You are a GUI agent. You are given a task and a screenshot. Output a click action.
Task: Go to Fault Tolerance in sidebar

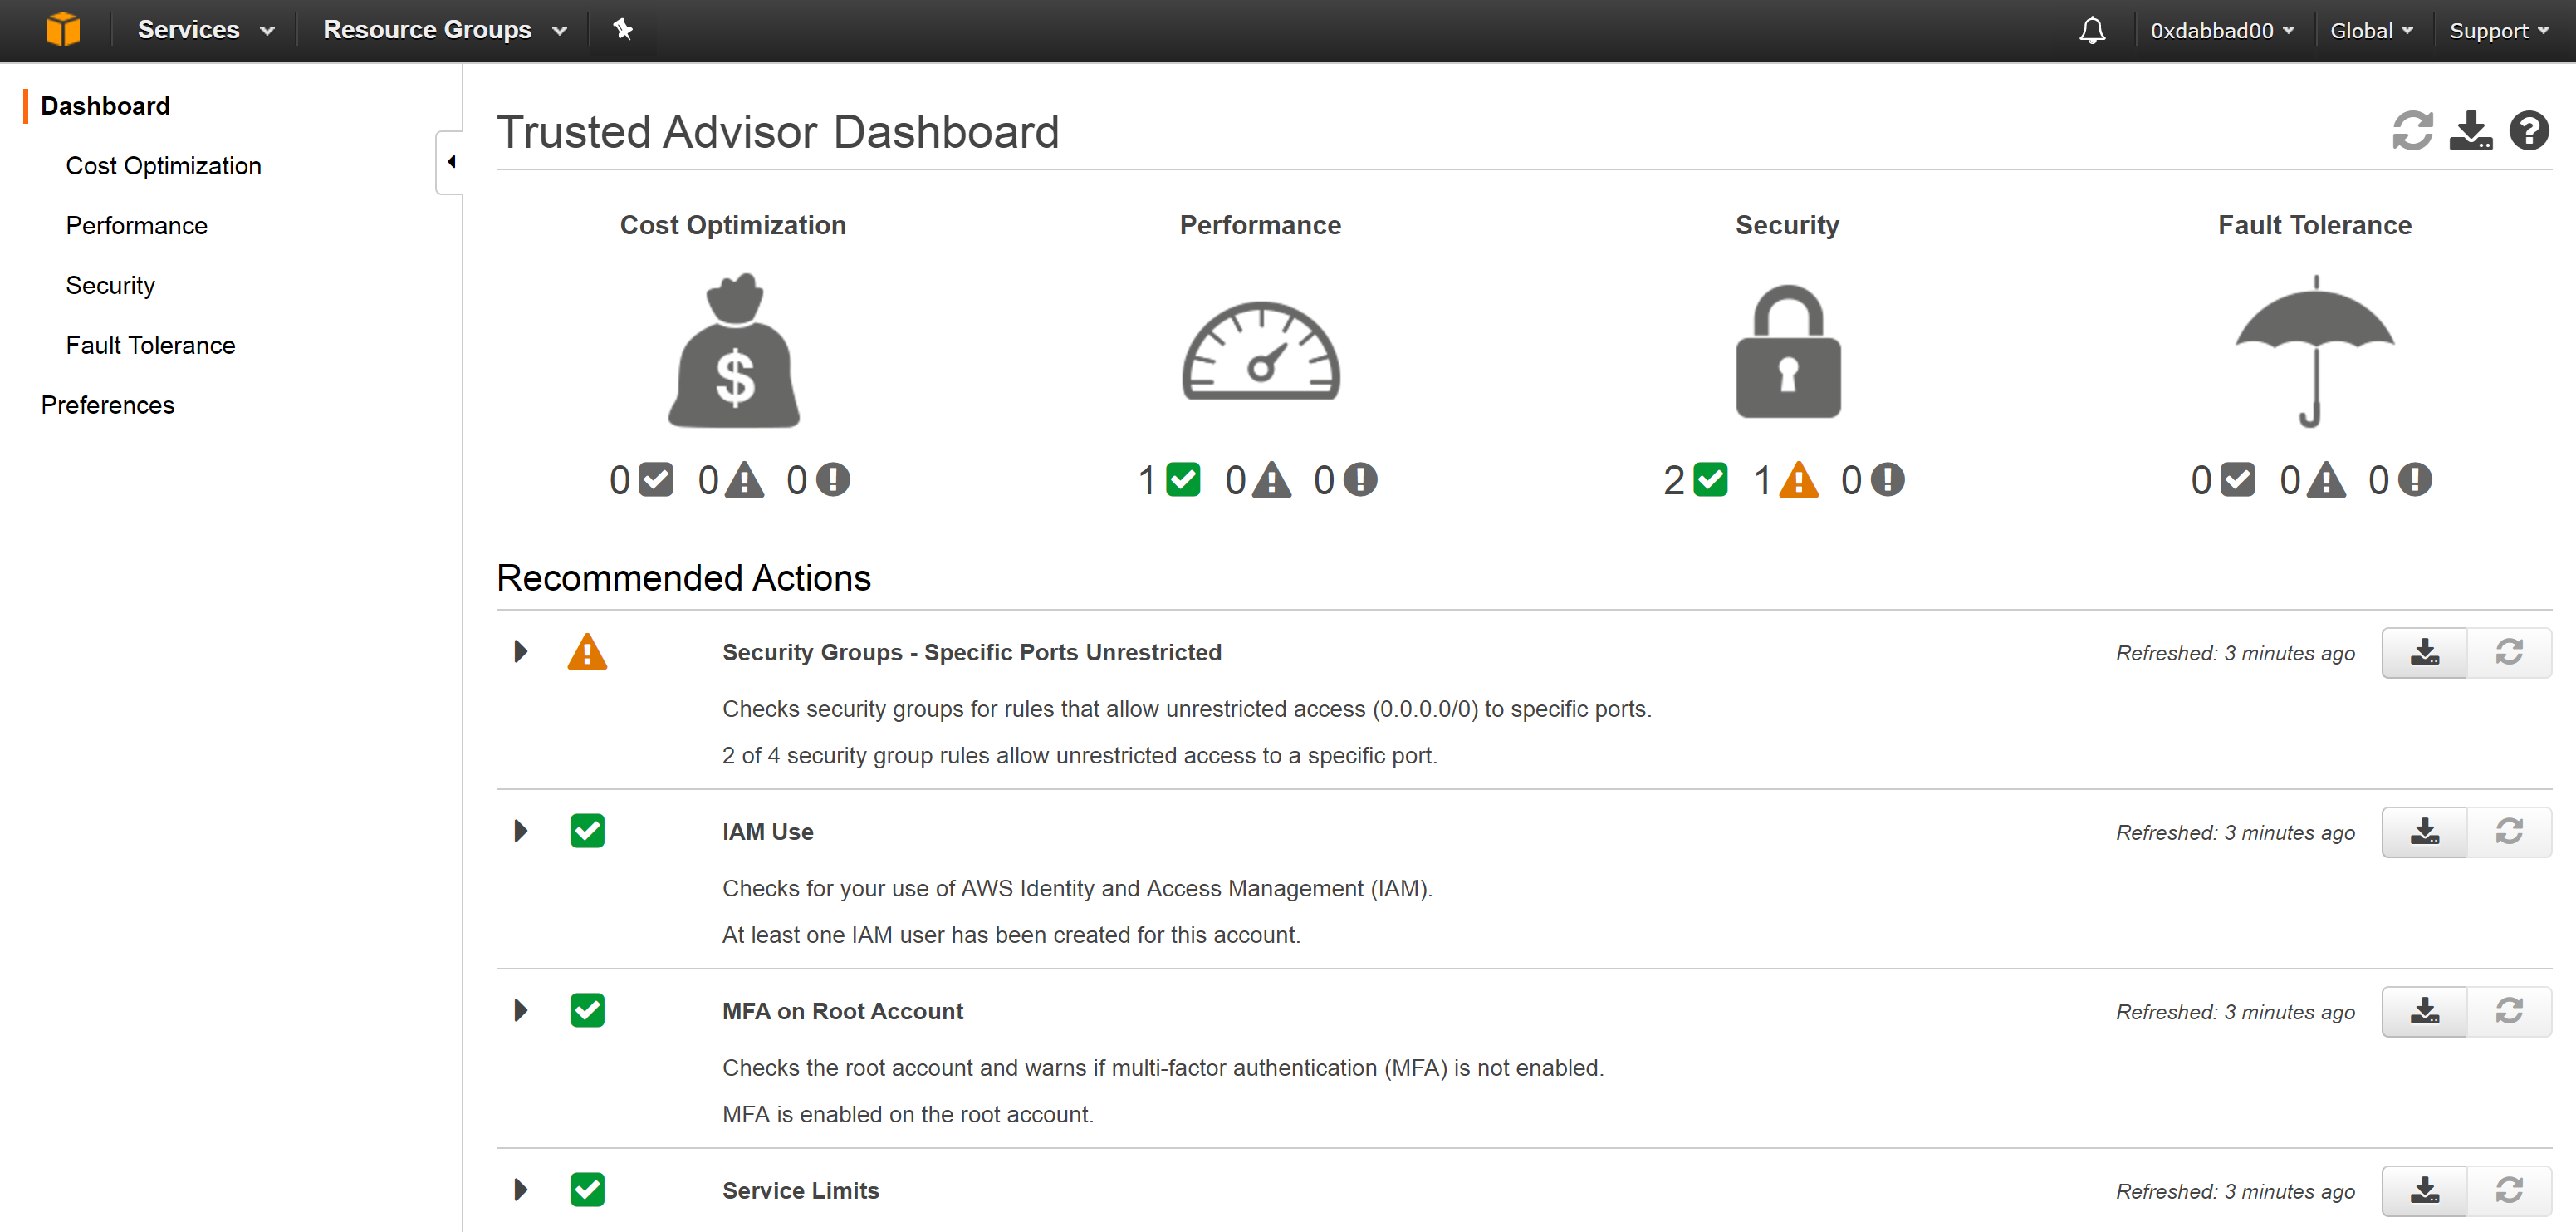click(x=150, y=346)
